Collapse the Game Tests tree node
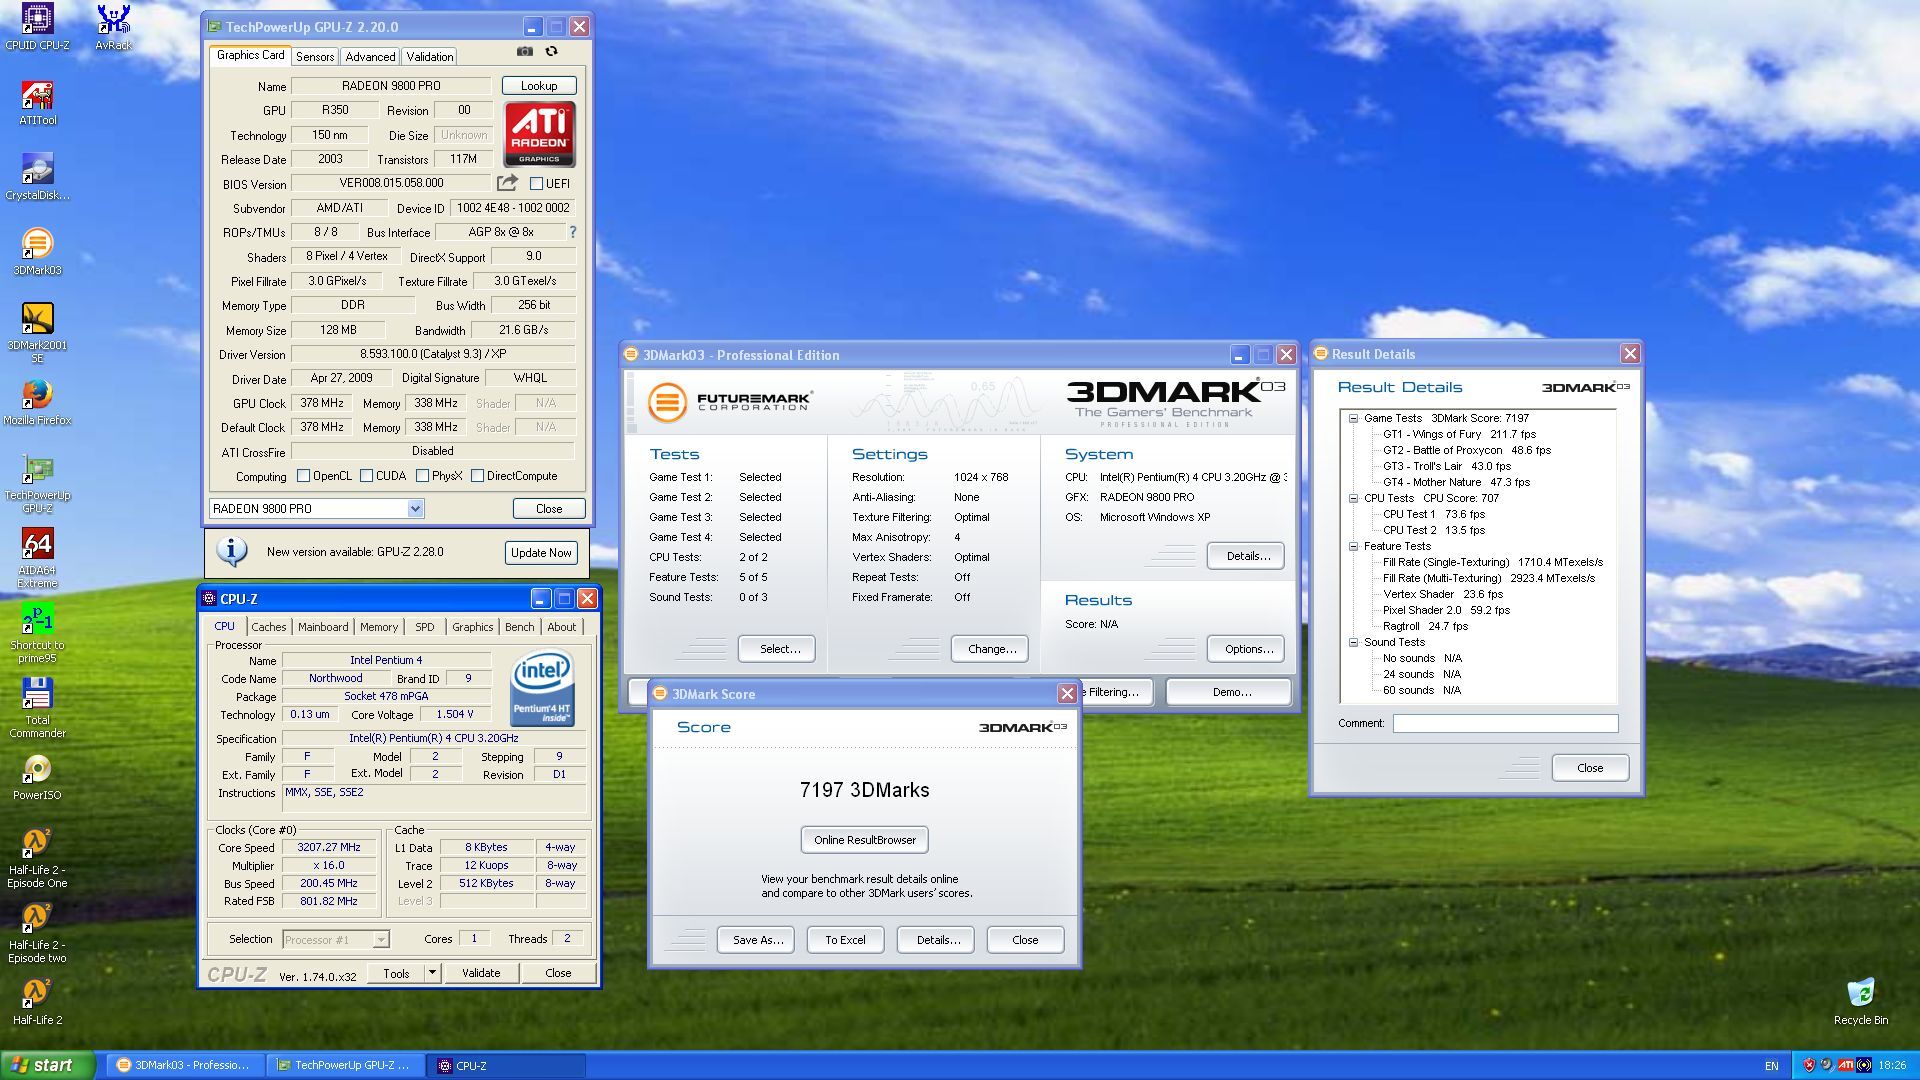The width and height of the screenshot is (1920, 1080). pyautogui.click(x=1353, y=419)
